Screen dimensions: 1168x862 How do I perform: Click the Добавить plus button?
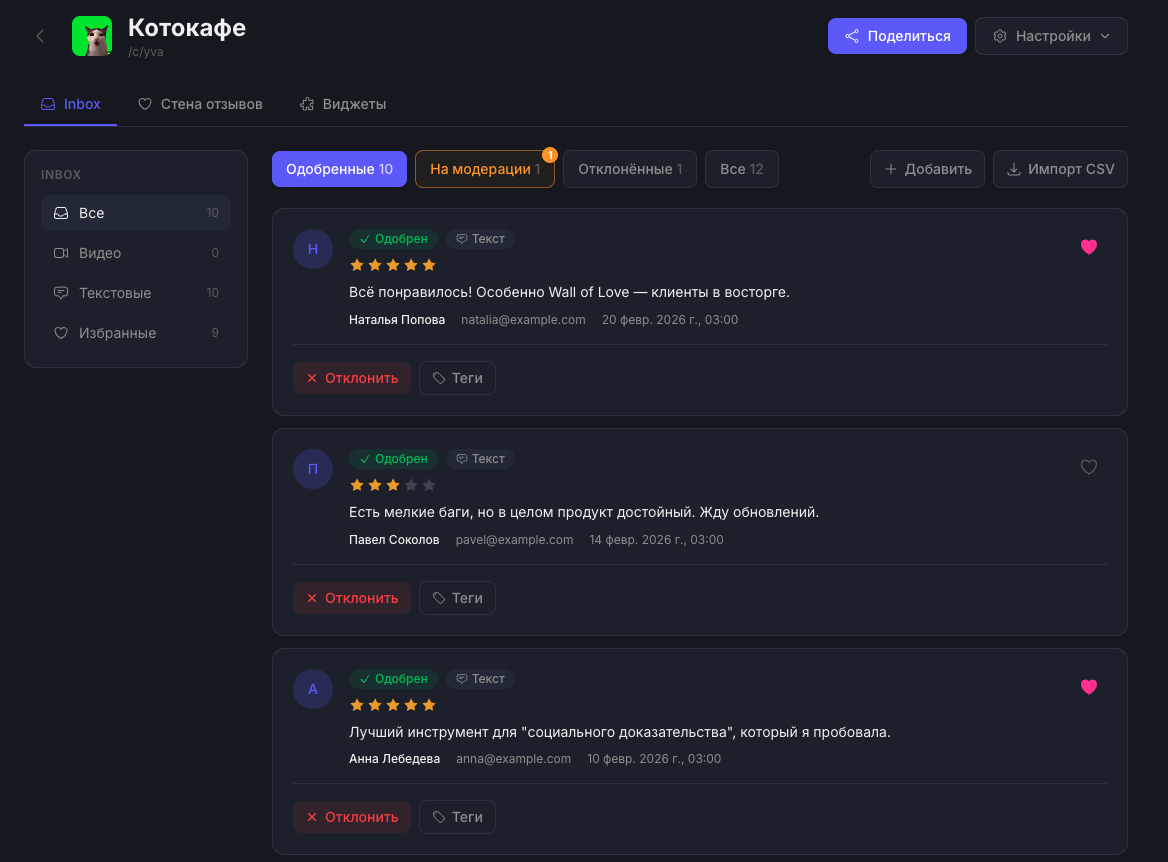pyautogui.click(x=927, y=169)
